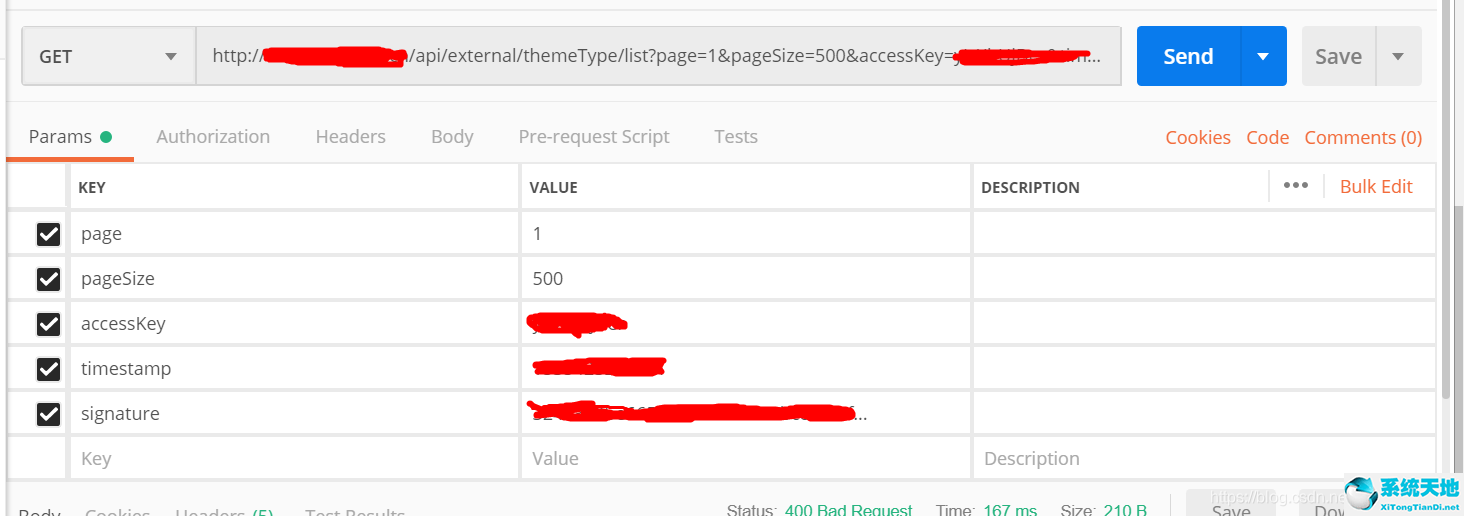Click the 400 Bad Request status text
The image size is (1464, 516).
[x=848, y=510]
